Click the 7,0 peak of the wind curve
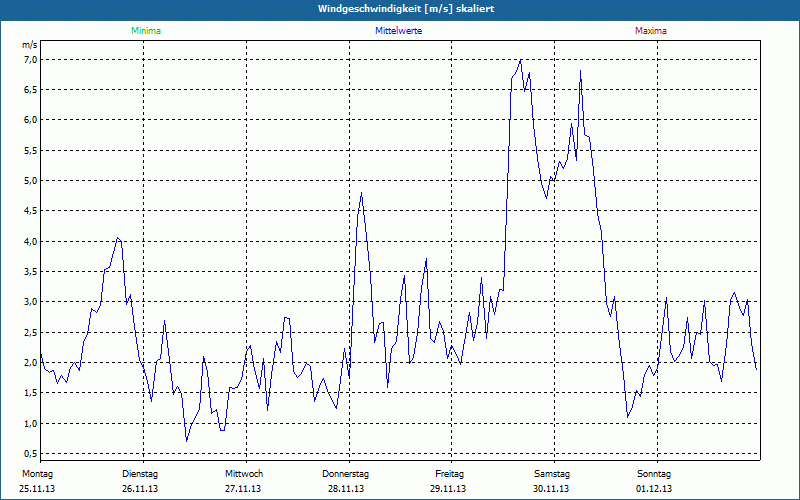 tap(520, 60)
